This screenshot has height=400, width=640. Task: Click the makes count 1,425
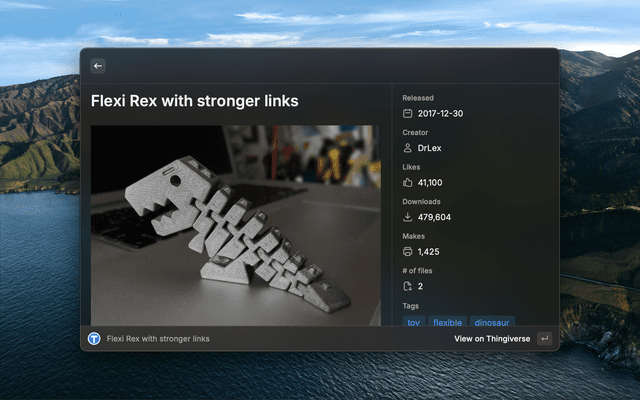(428, 252)
